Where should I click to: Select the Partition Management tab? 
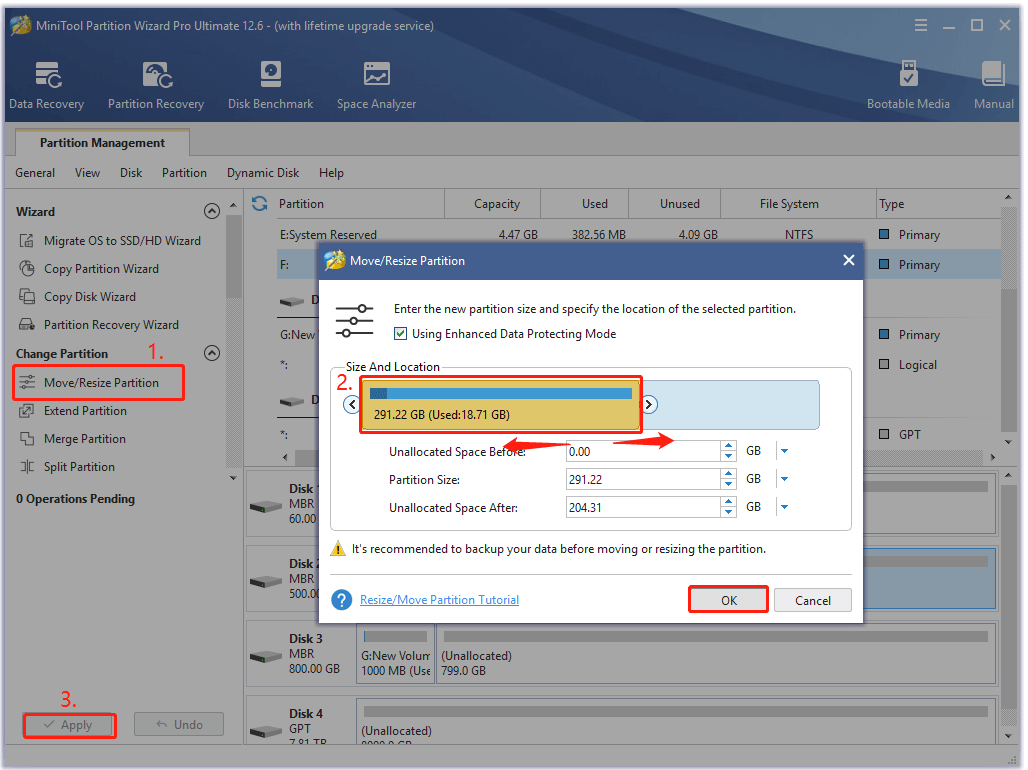click(x=102, y=143)
